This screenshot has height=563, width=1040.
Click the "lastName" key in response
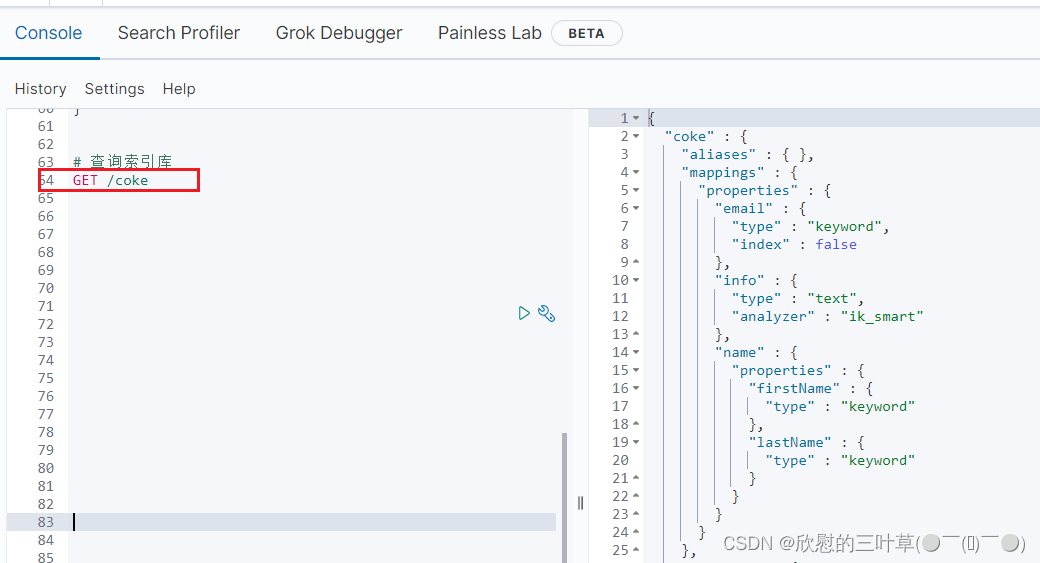[x=790, y=442]
